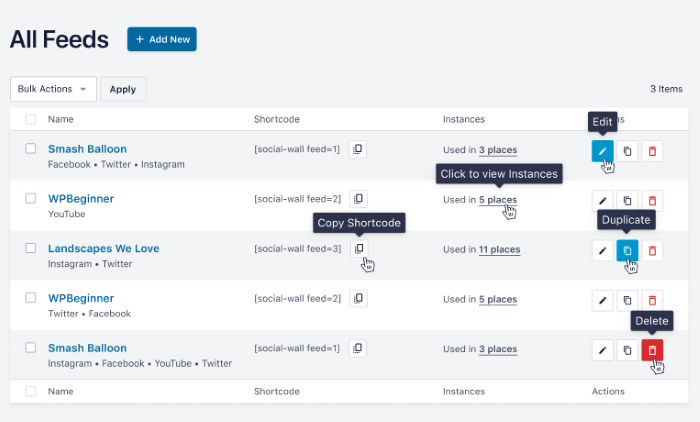
Task: Click the Instances column label in footer row
Action: point(464,391)
